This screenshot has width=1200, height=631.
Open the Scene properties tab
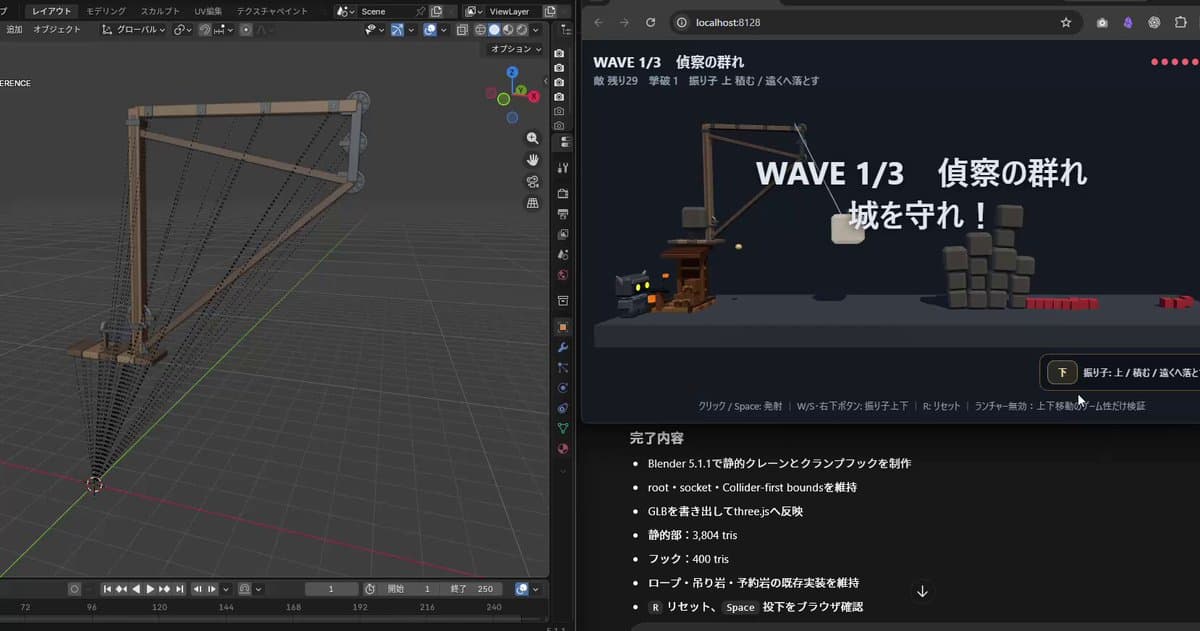click(563, 254)
